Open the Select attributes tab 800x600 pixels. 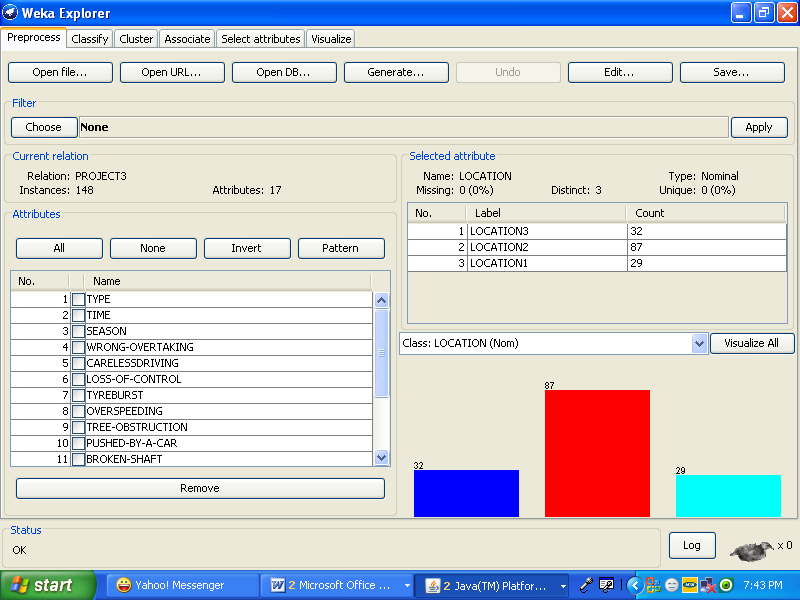coord(260,39)
